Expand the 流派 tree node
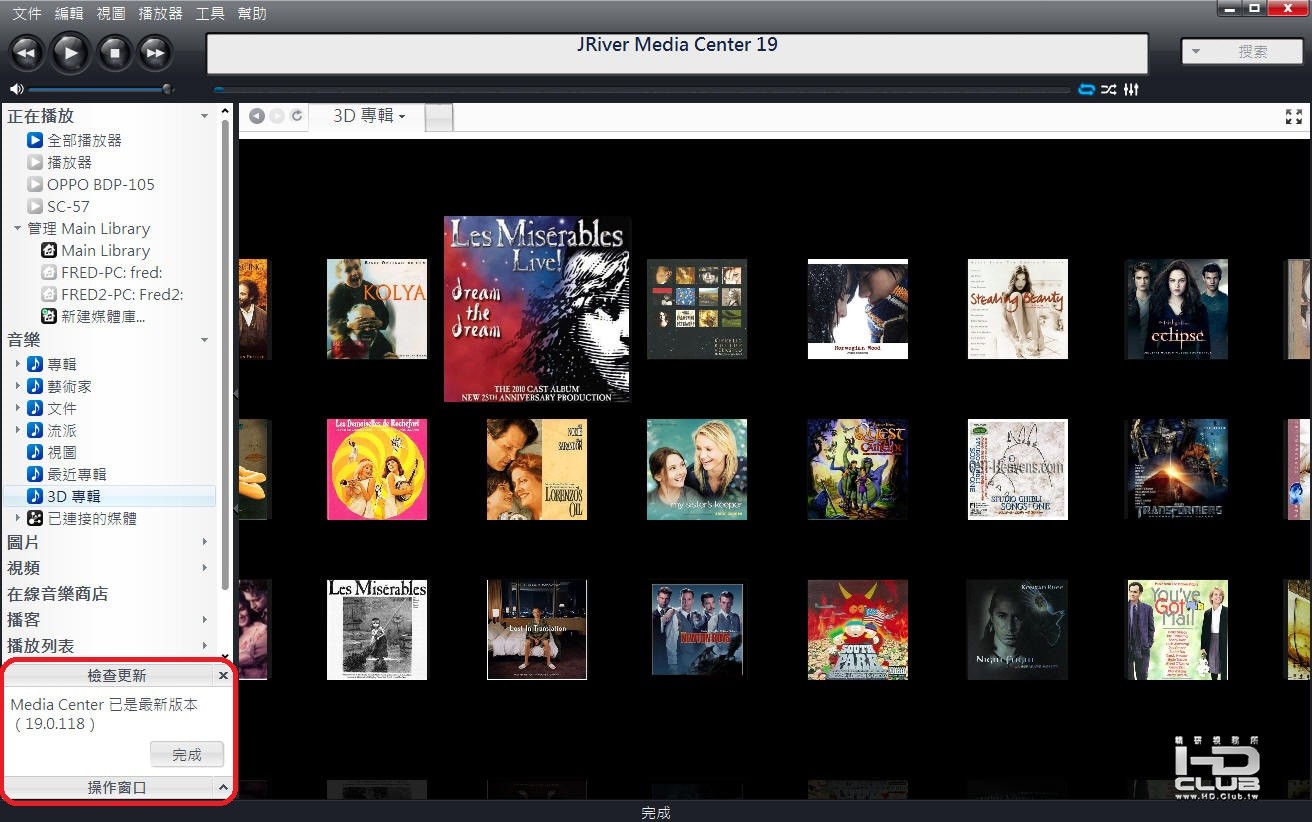This screenshot has width=1312, height=822. pos(17,430)
